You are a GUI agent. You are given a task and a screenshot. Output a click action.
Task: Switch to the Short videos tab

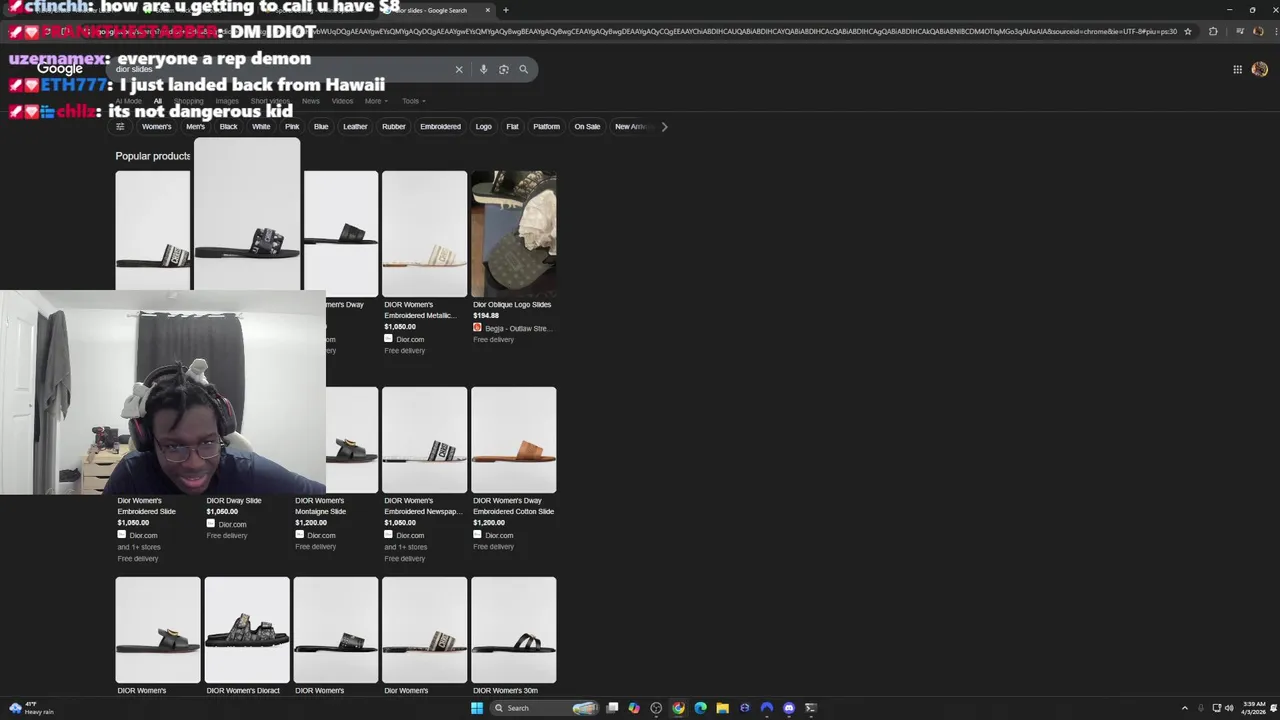[x=270, y=101]
